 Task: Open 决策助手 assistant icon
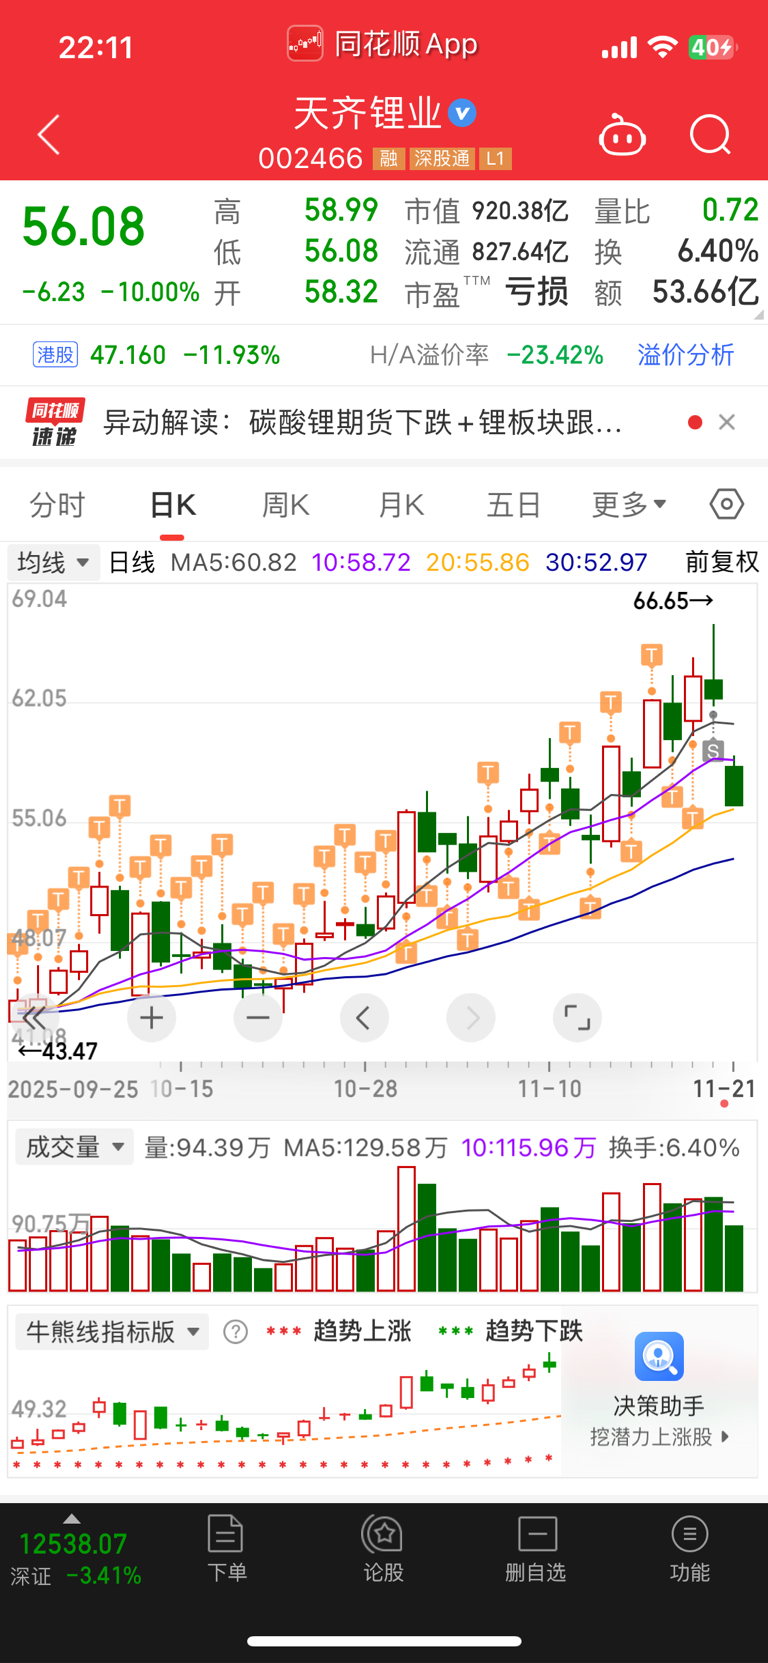659,1357
